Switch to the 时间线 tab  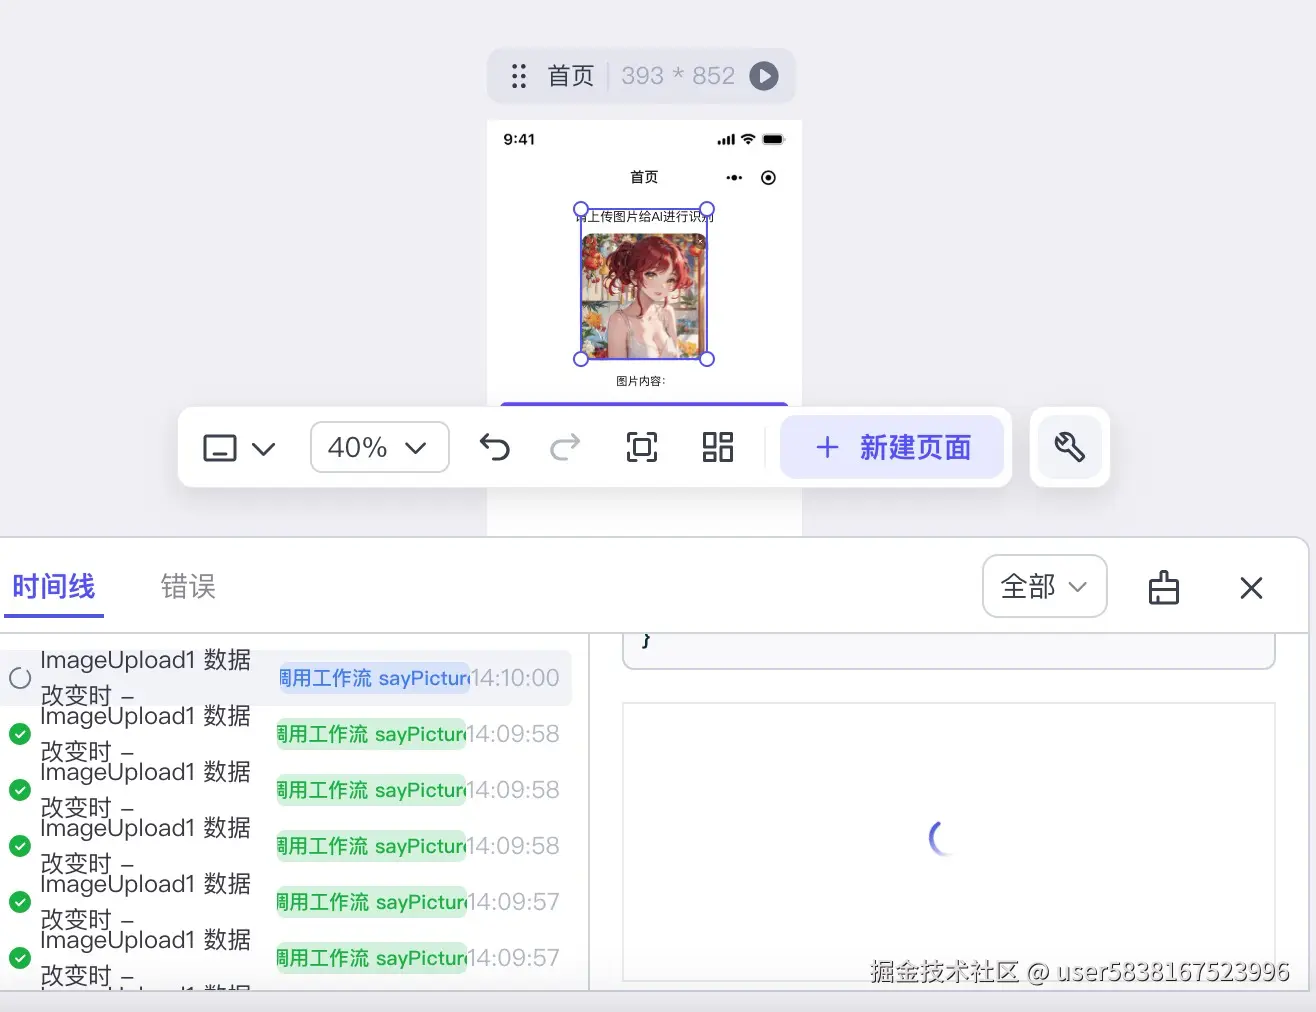click(x=54, y=587)
